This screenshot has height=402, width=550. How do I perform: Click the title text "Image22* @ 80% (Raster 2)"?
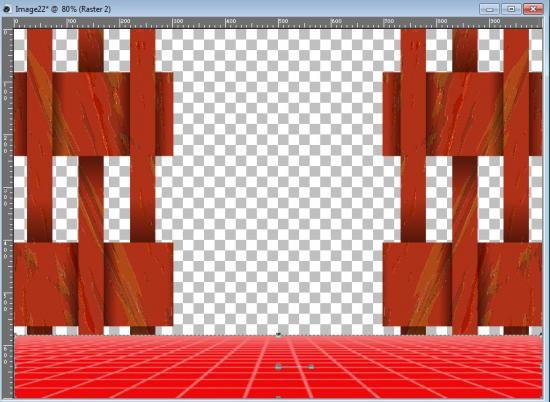63,9
